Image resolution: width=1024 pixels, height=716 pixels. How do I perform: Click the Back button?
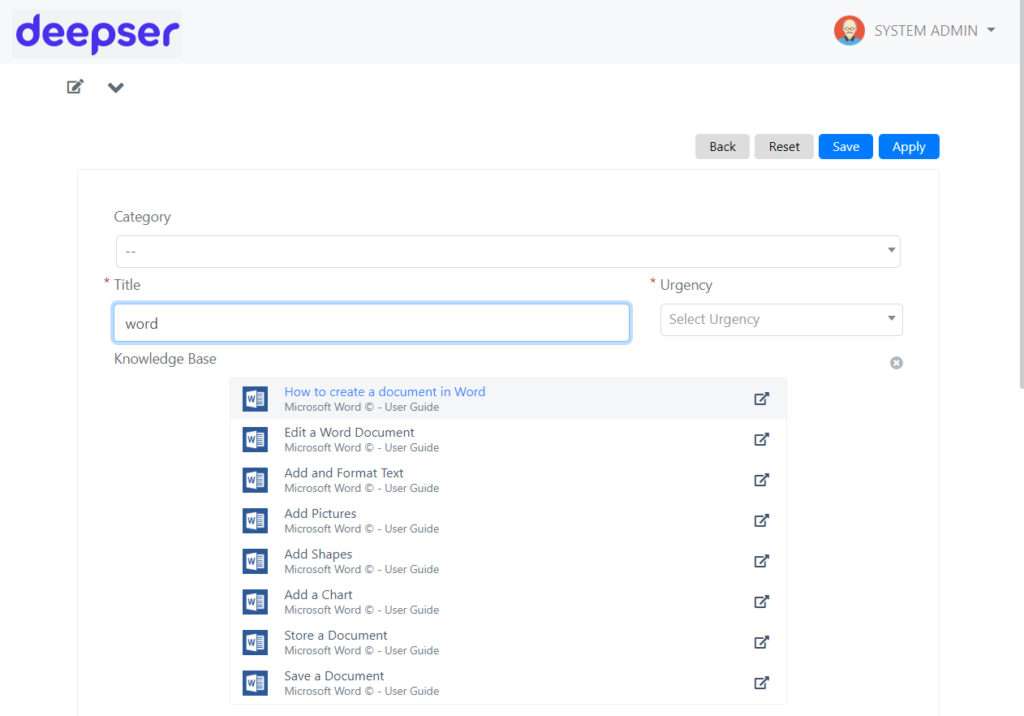(x=722, y=146)
